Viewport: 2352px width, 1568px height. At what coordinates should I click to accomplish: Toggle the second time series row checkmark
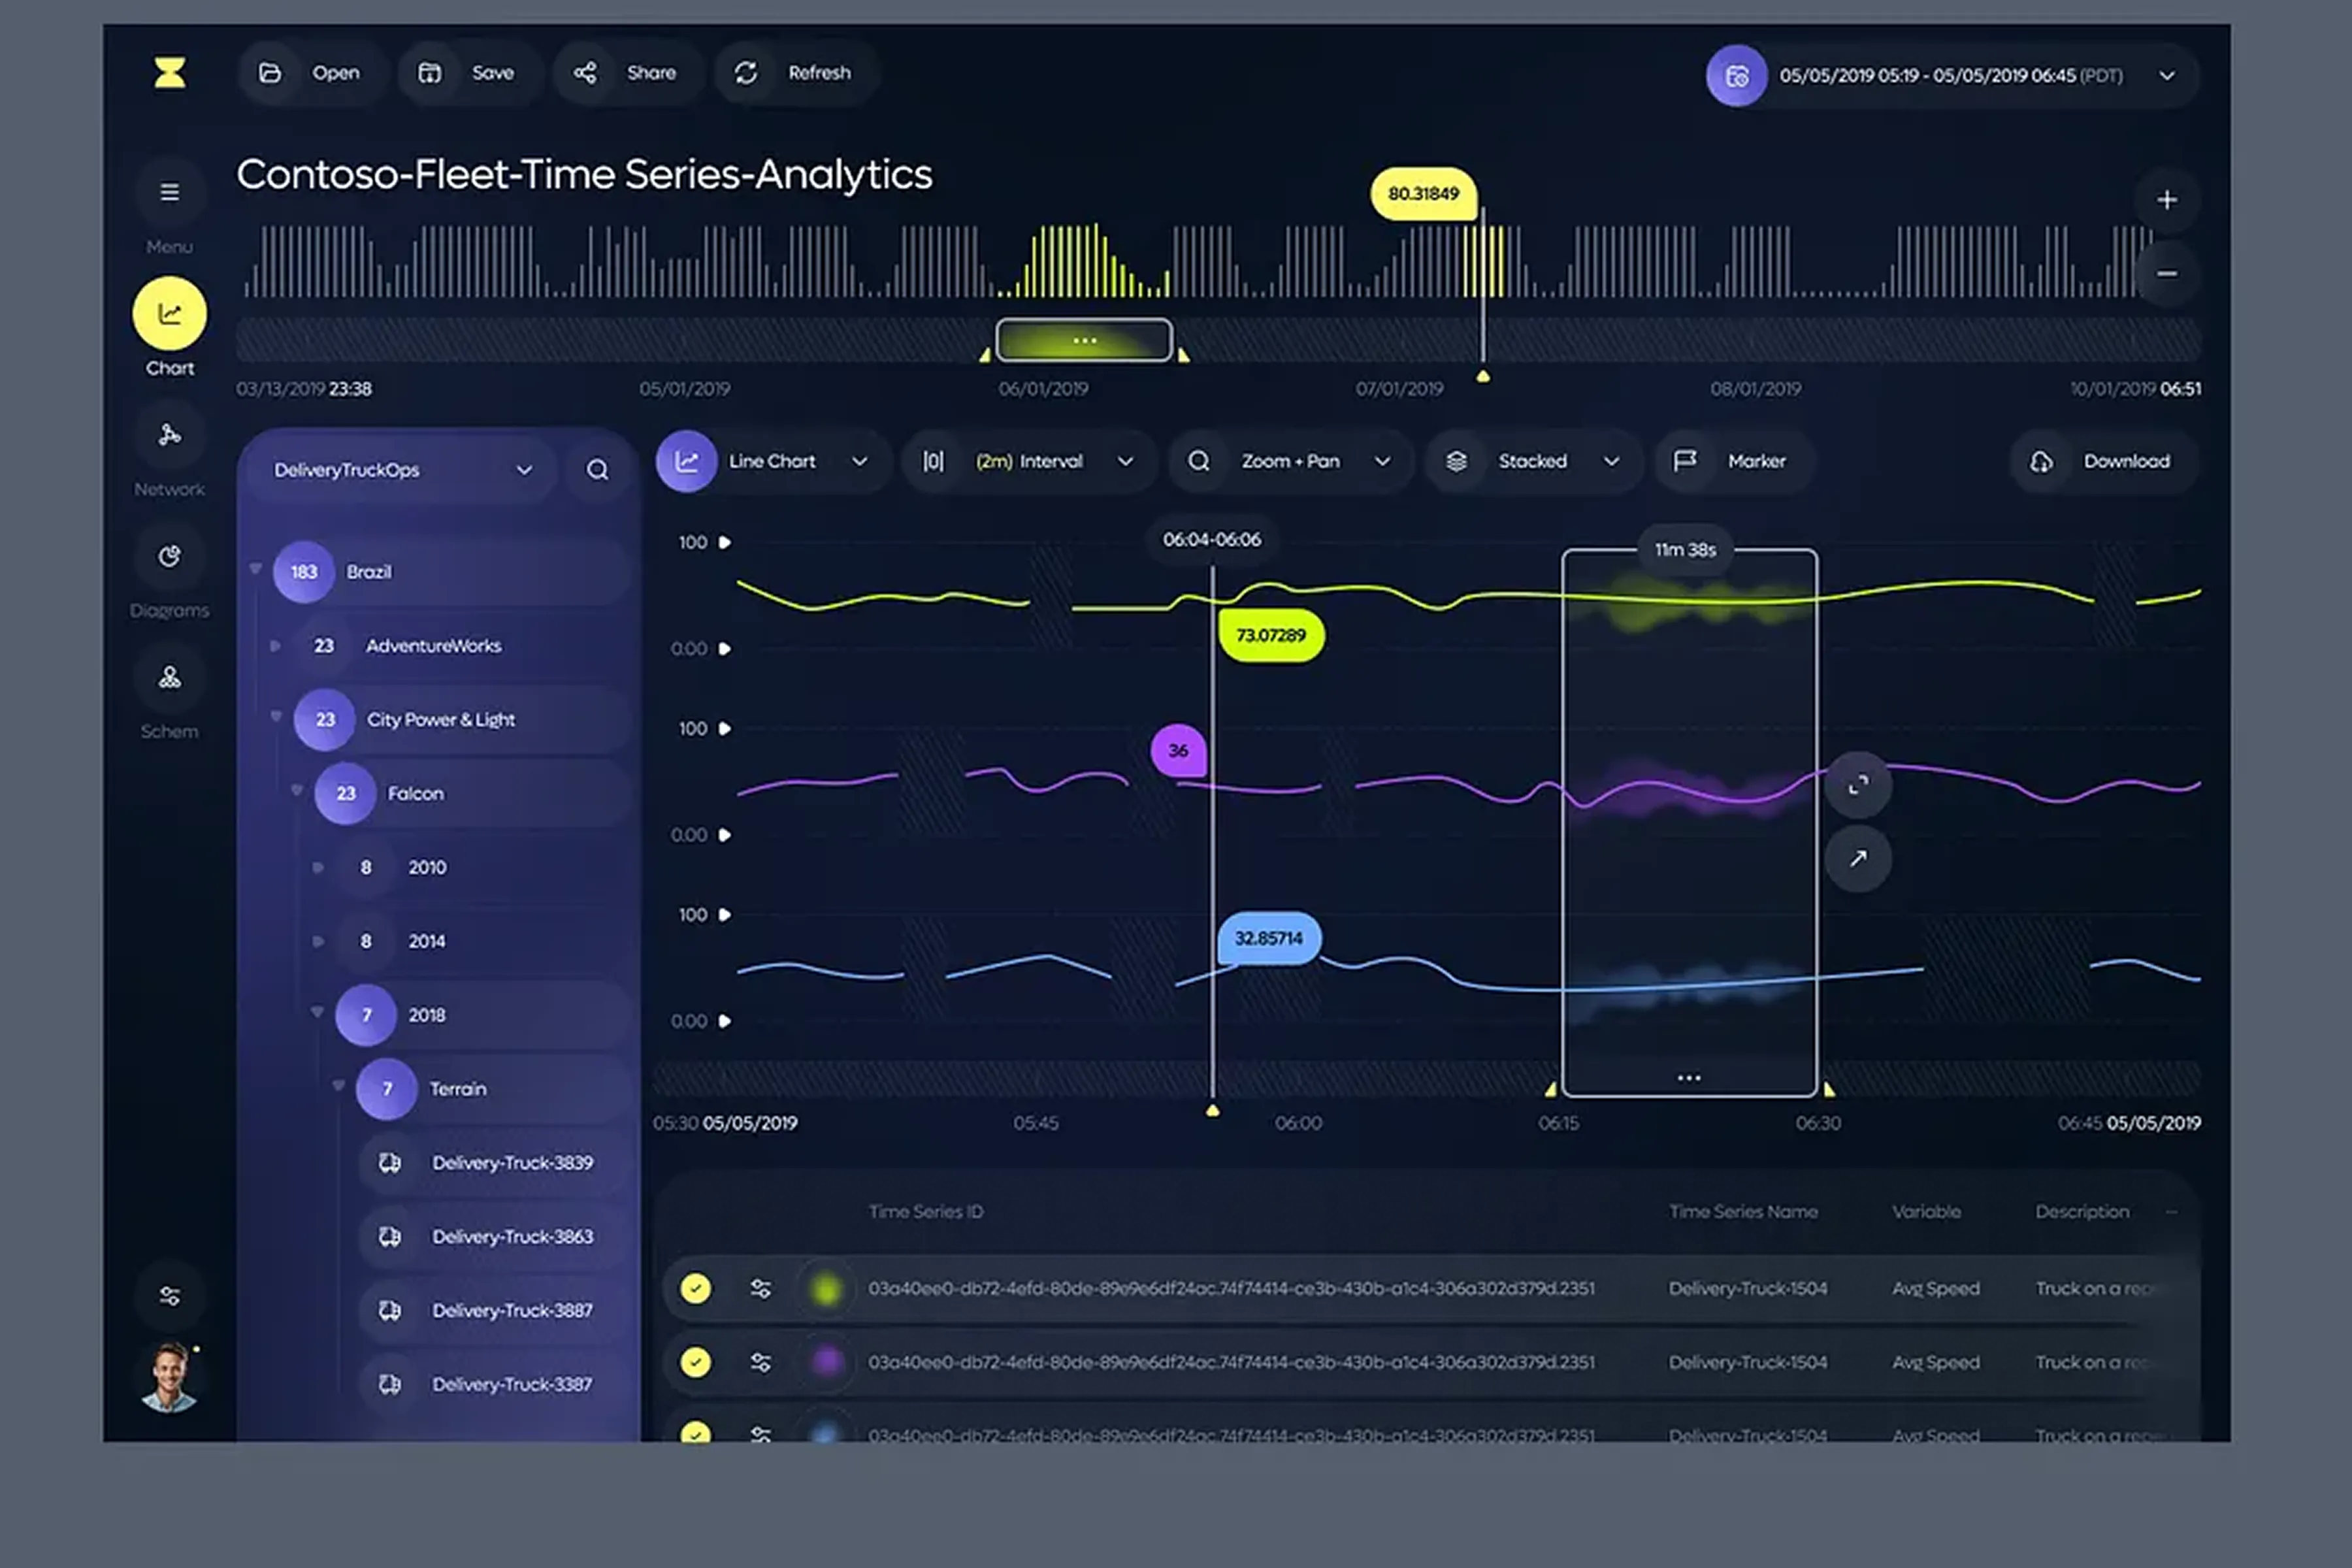(x=696, y=1362)
